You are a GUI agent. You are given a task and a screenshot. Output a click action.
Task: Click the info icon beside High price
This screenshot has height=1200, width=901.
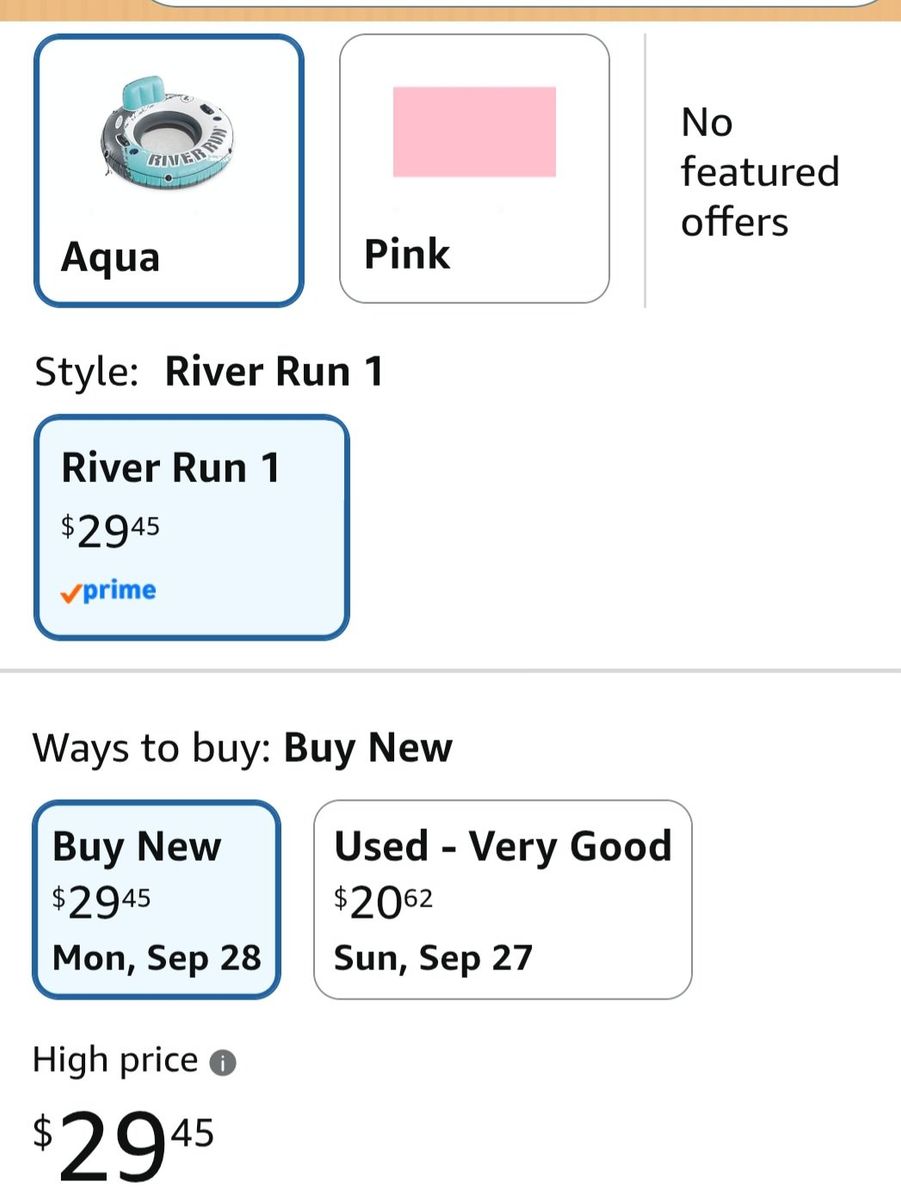coord(223,1063)
